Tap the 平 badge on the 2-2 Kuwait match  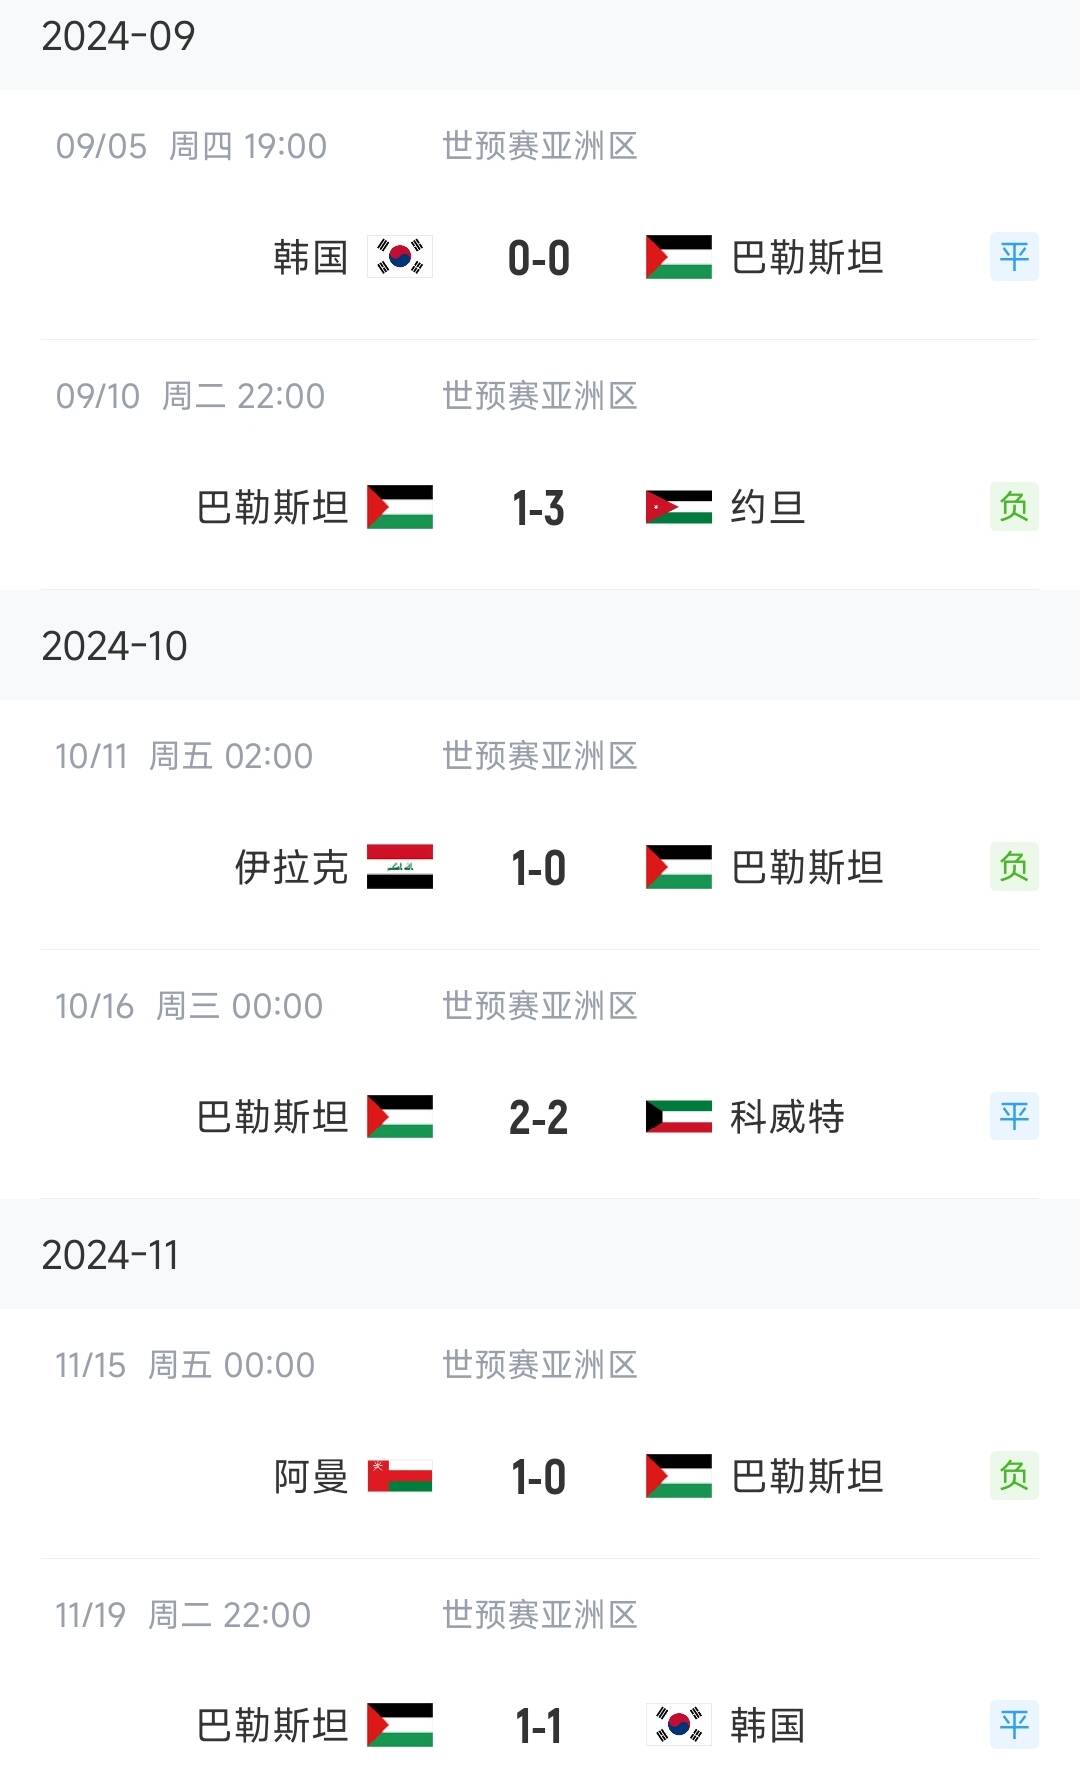1014,1117
